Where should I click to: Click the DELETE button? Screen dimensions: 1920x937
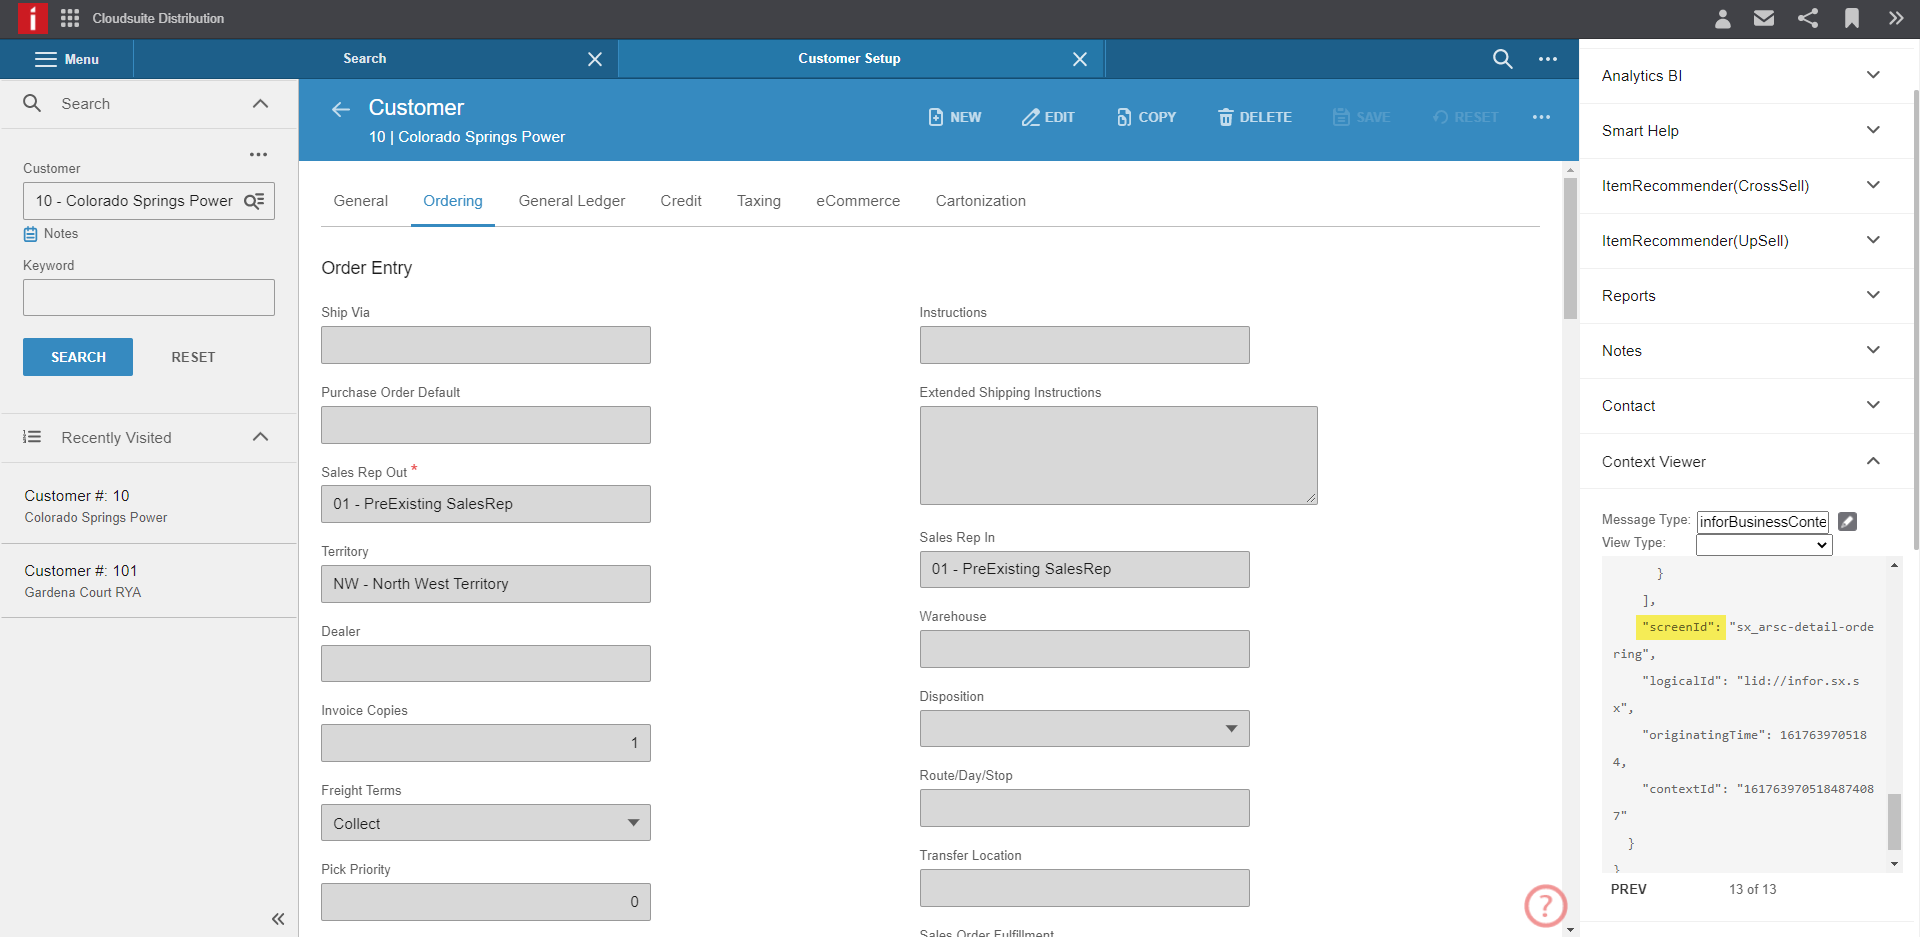(1254, 117)
